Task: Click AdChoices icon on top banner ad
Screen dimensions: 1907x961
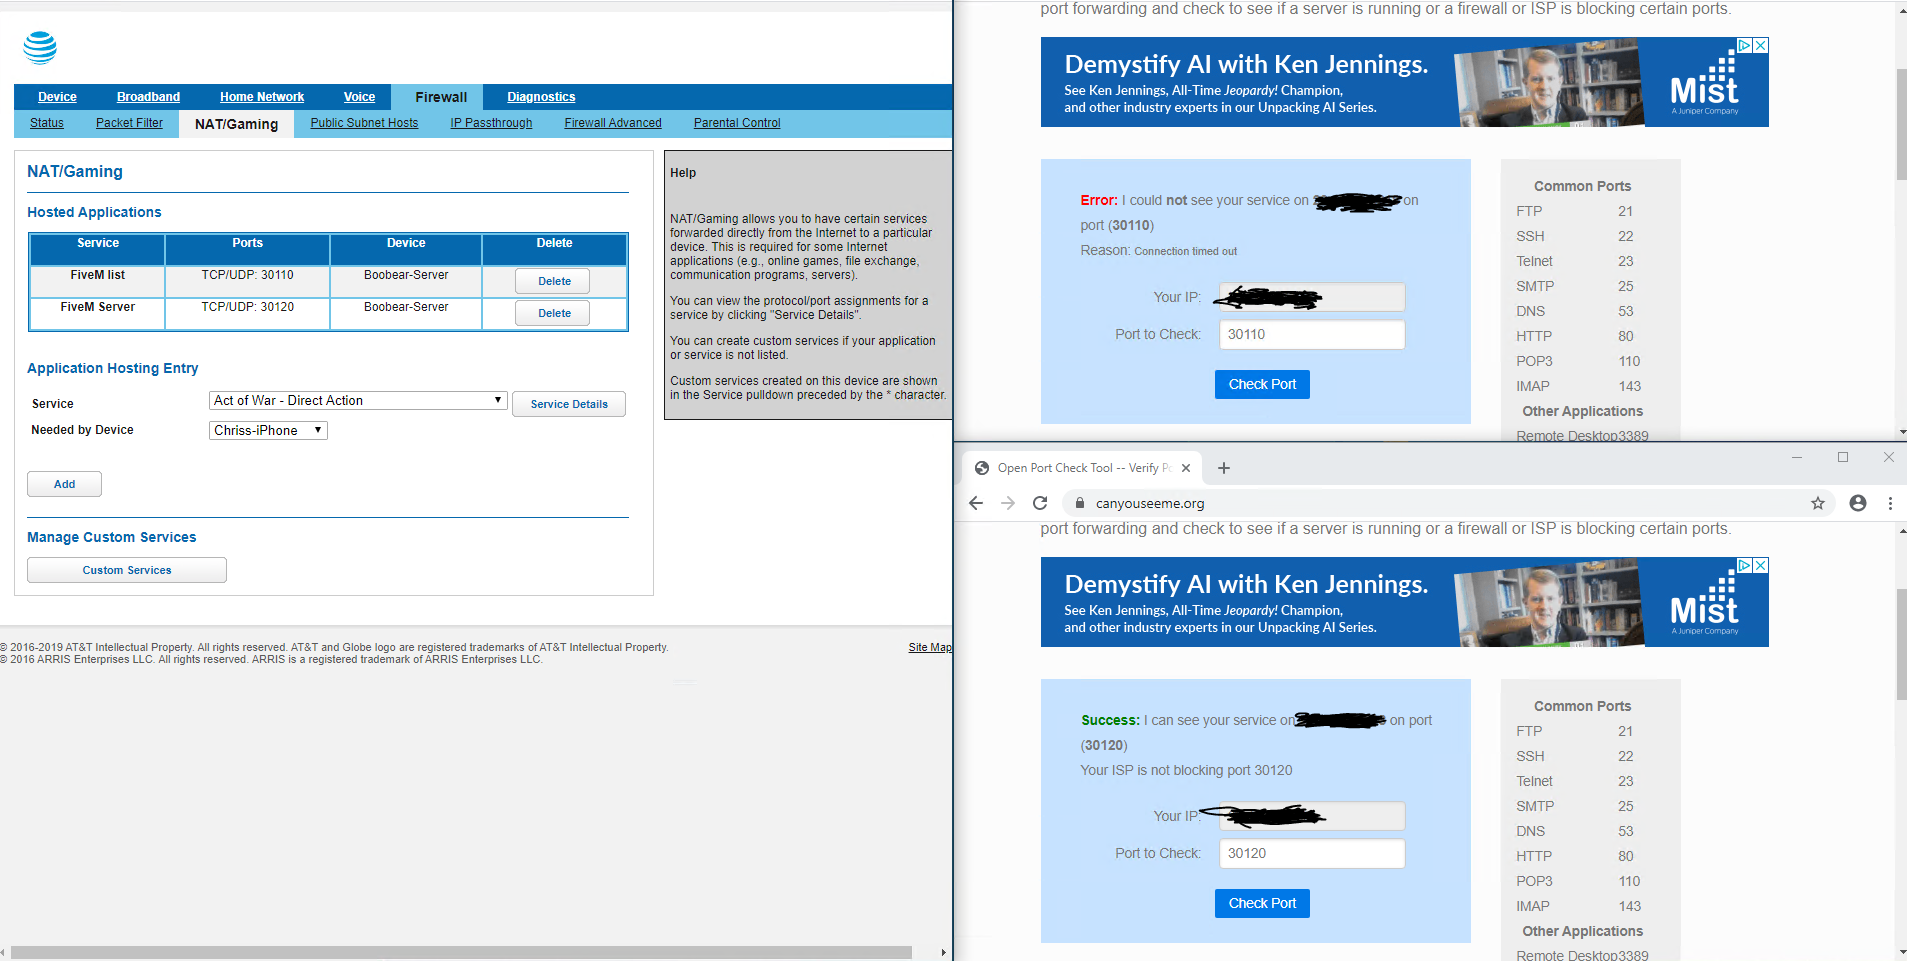Action: (1745, 45)
